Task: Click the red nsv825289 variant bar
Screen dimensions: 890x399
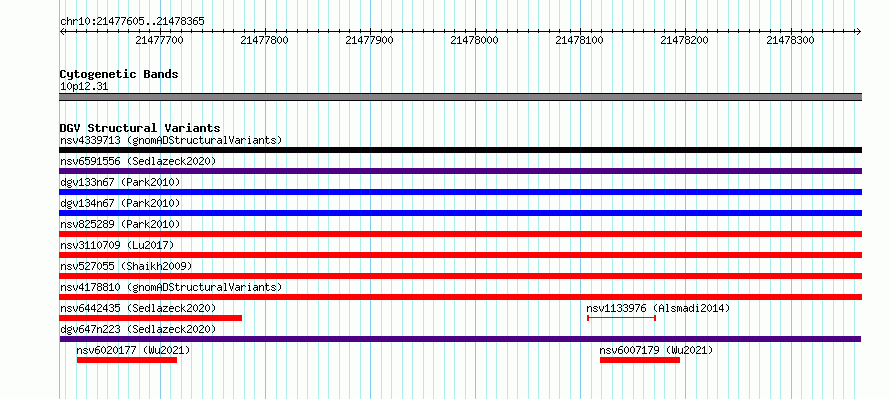Action: pos(460,234)
